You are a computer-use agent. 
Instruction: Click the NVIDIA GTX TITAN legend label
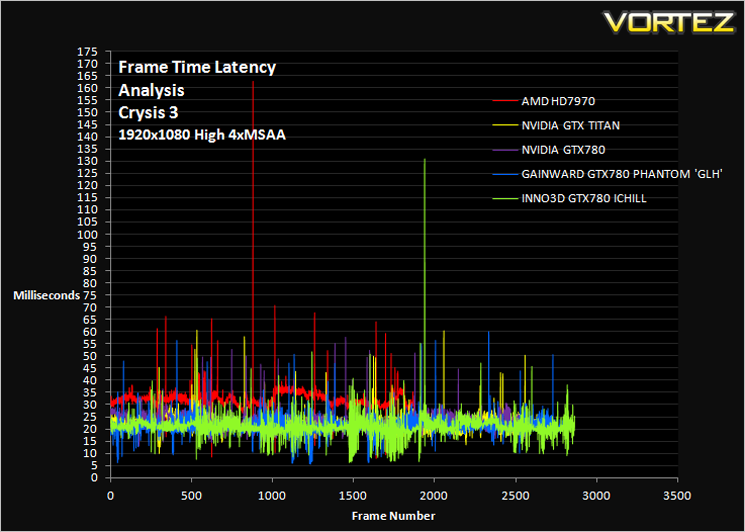[571, 126]
